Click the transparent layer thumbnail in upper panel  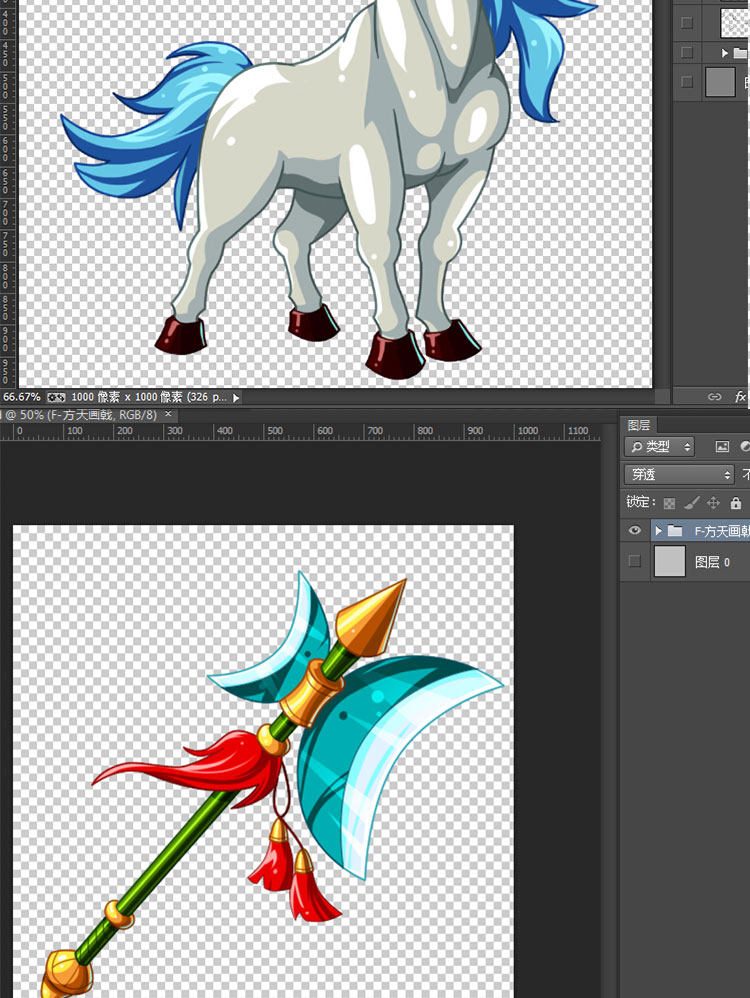(735, 23)
